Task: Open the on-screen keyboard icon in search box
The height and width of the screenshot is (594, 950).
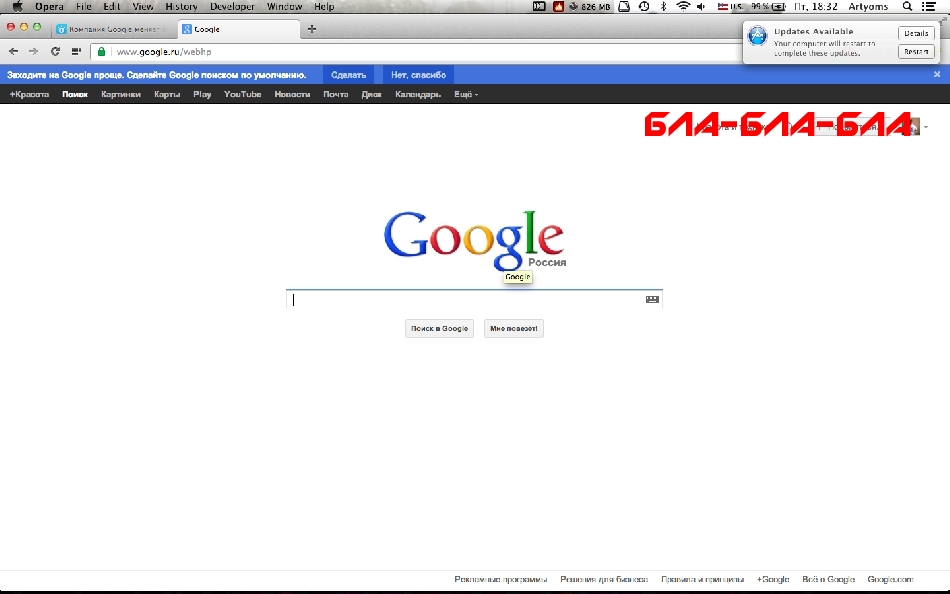Action: [x=652, y=299]
